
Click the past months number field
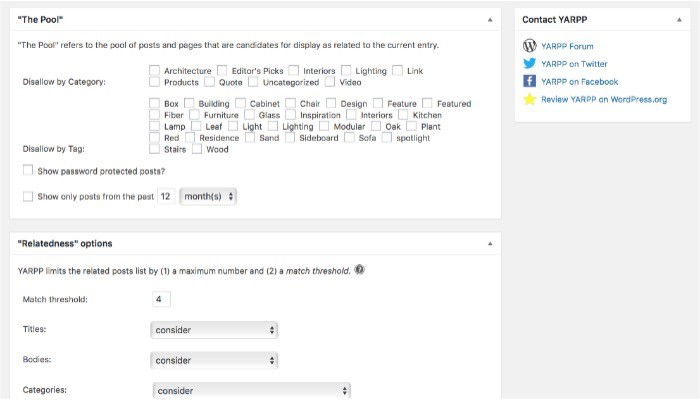pos(166,197)
